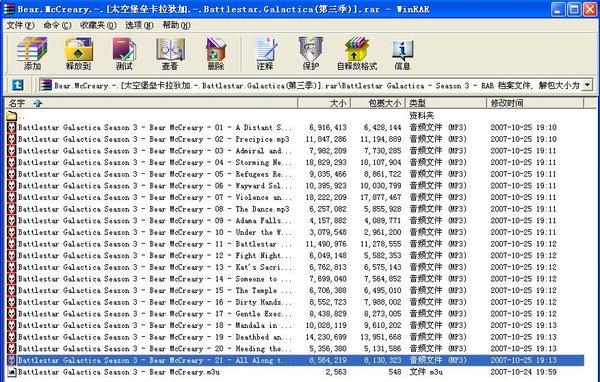The height and width of the screenshot is (382, 600).
Task: Click MP3 icon of track 16 Dirty Hands
Action: pyautogui.click(x=11, y=302)
